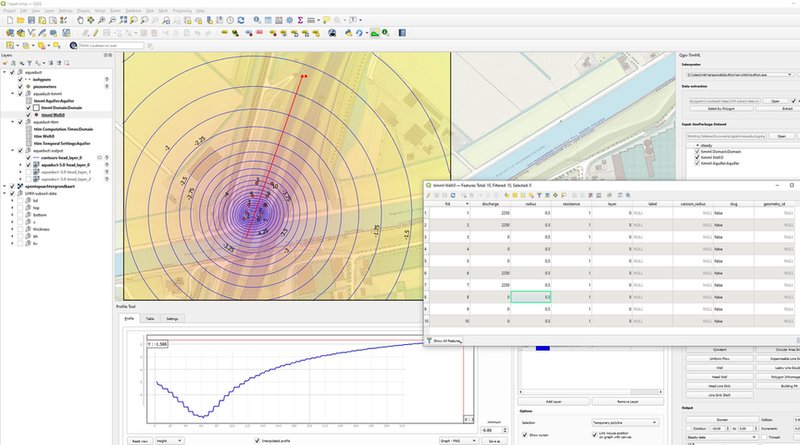Click the Statistical Summary sigma icon
Viewport: 800px width, 445px height.
(300, 20)
